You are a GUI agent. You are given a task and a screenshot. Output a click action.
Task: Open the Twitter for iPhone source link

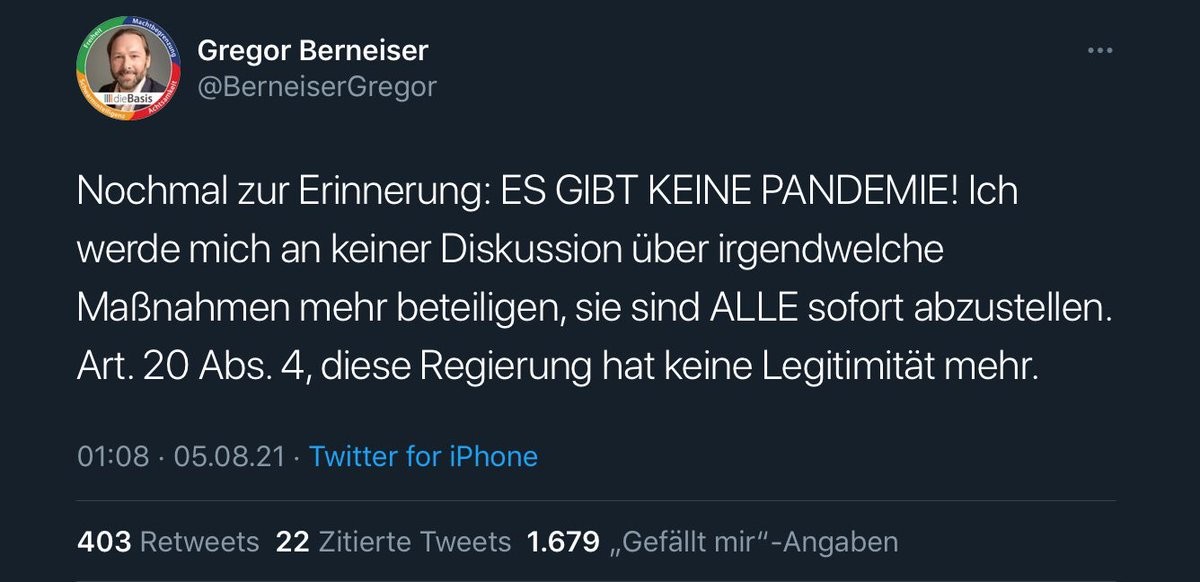coord(423,457)
